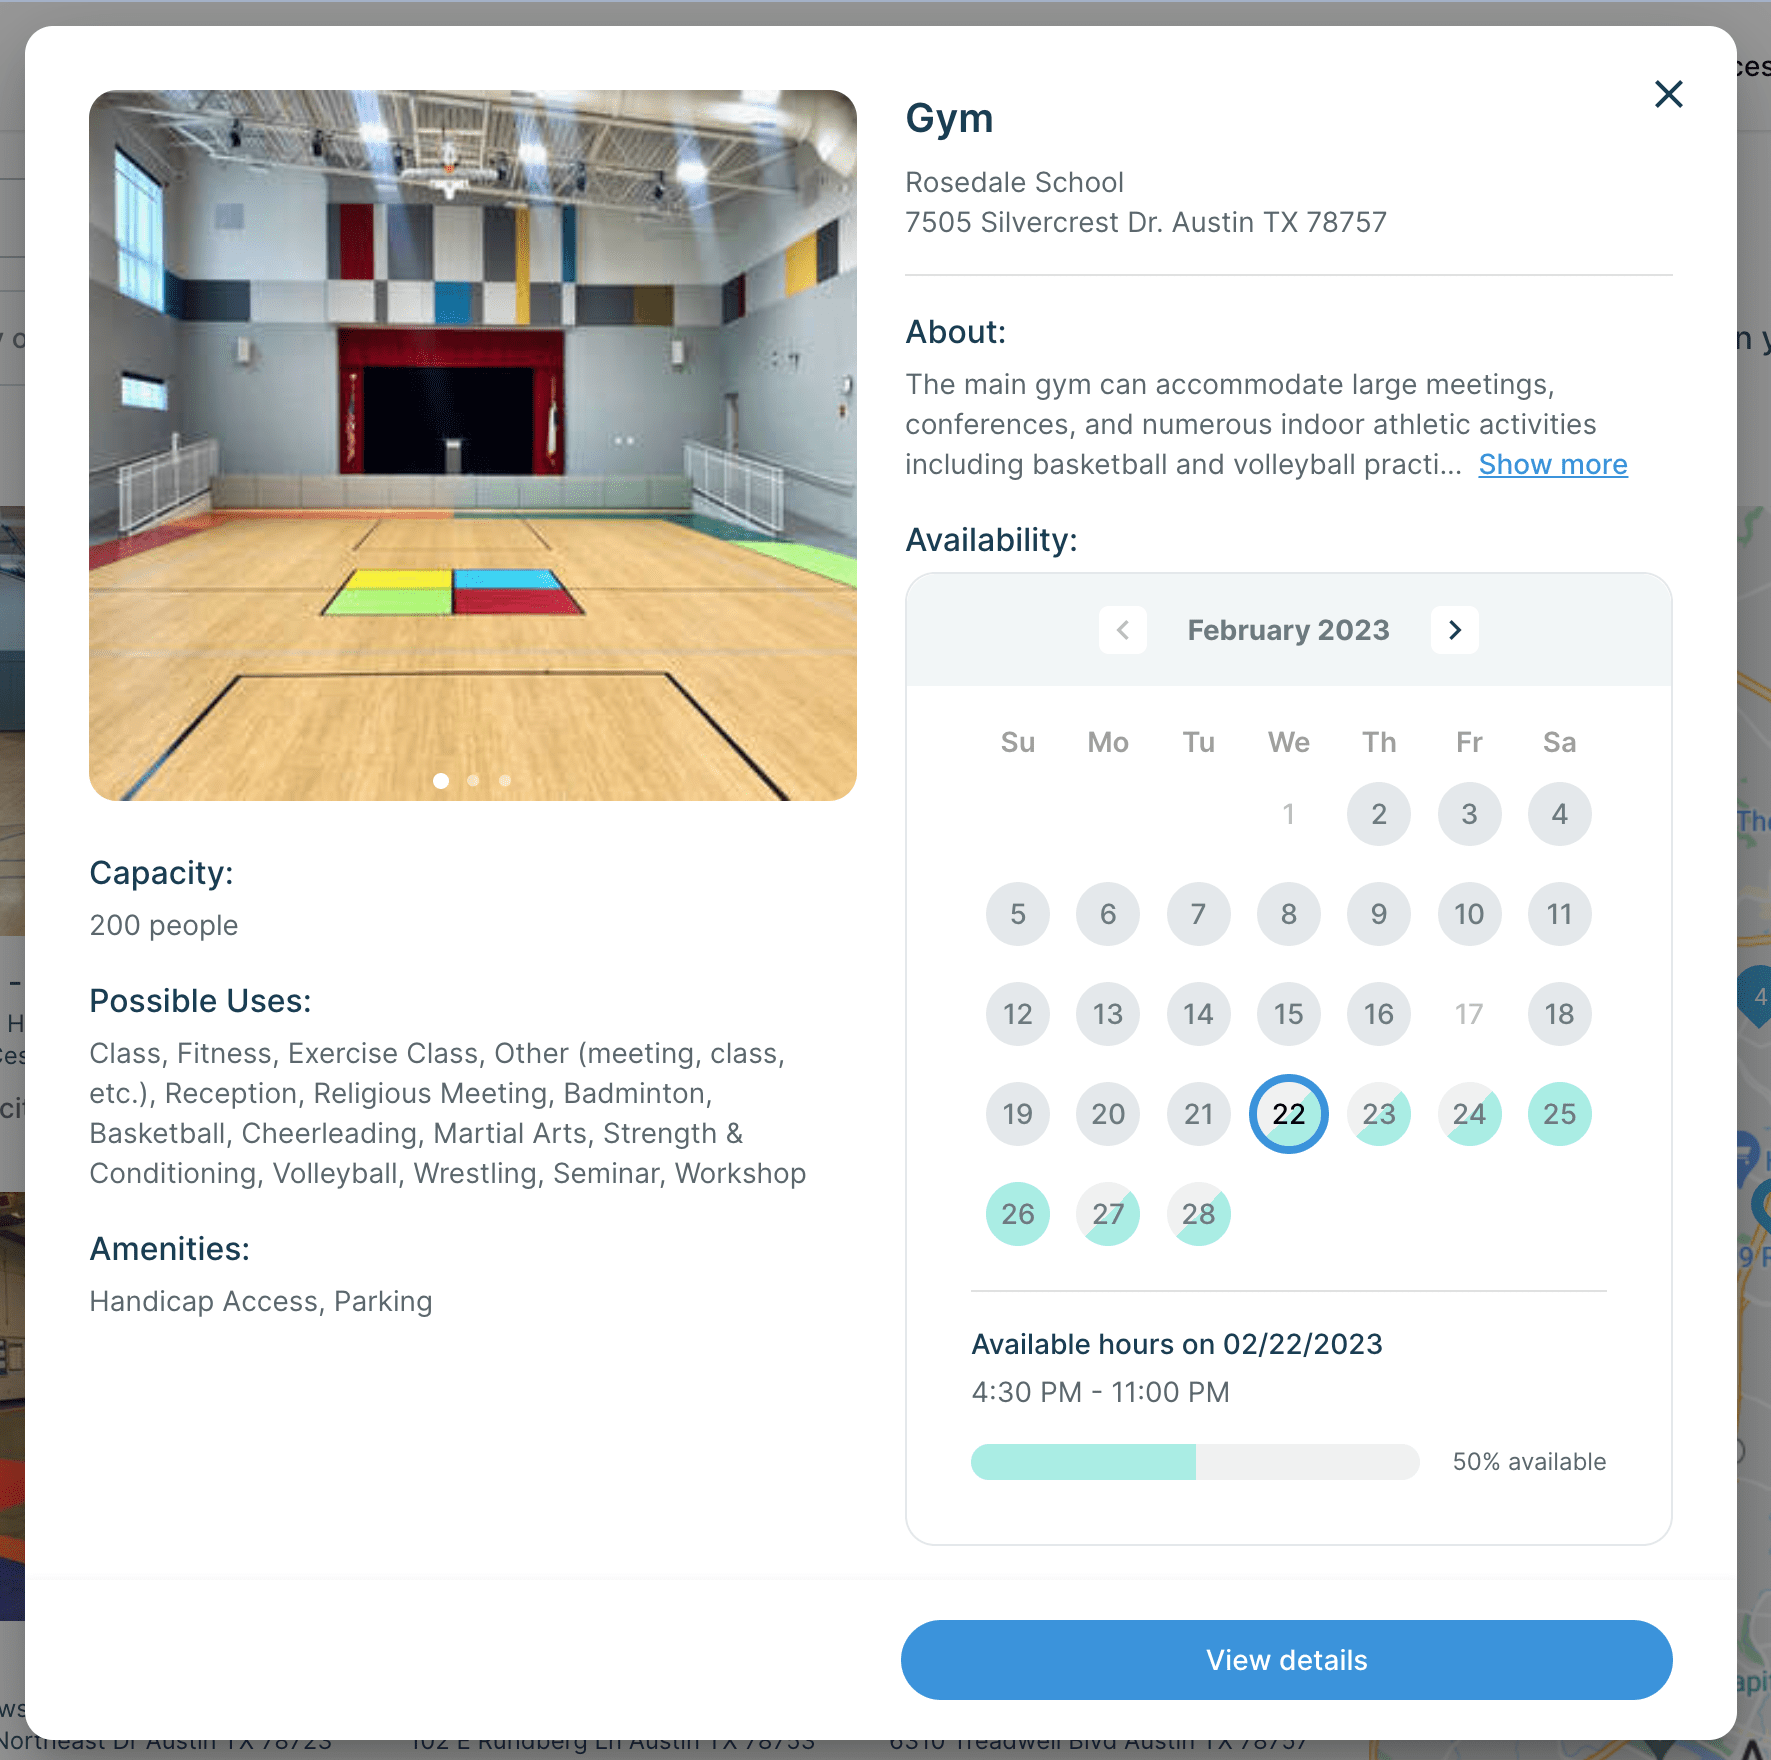The height and width of the screenshot is (1760, 1771).
Task: Show the second gym photo via carousel dot
Action: pyautogui.click(x=473, y=780)
